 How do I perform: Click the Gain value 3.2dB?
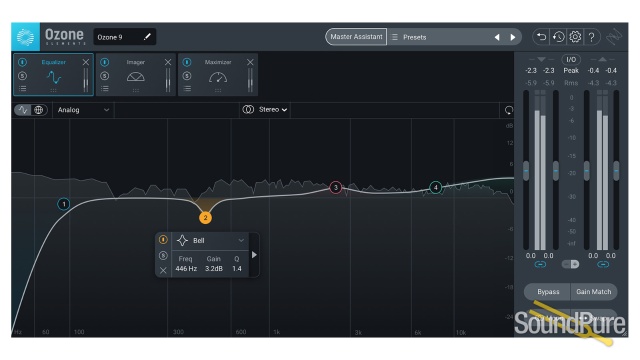coord(214,269)
